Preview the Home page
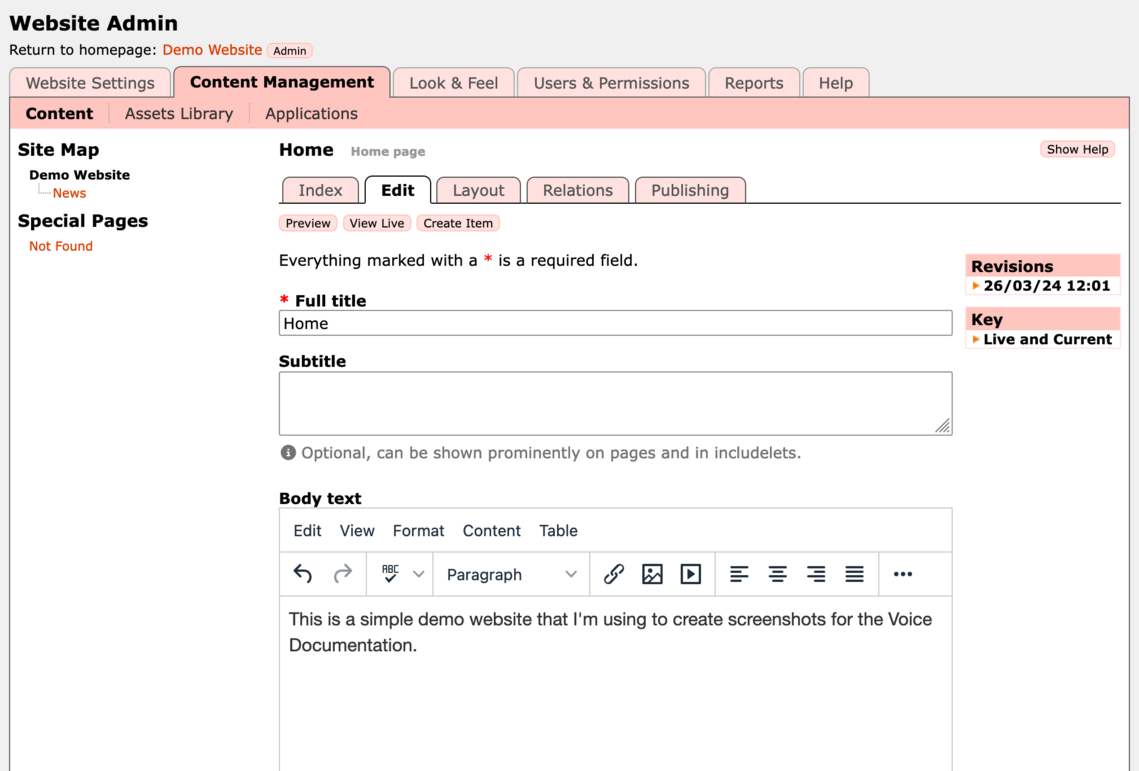Screen dimensions: 1139x771 [x=307, y=223]
